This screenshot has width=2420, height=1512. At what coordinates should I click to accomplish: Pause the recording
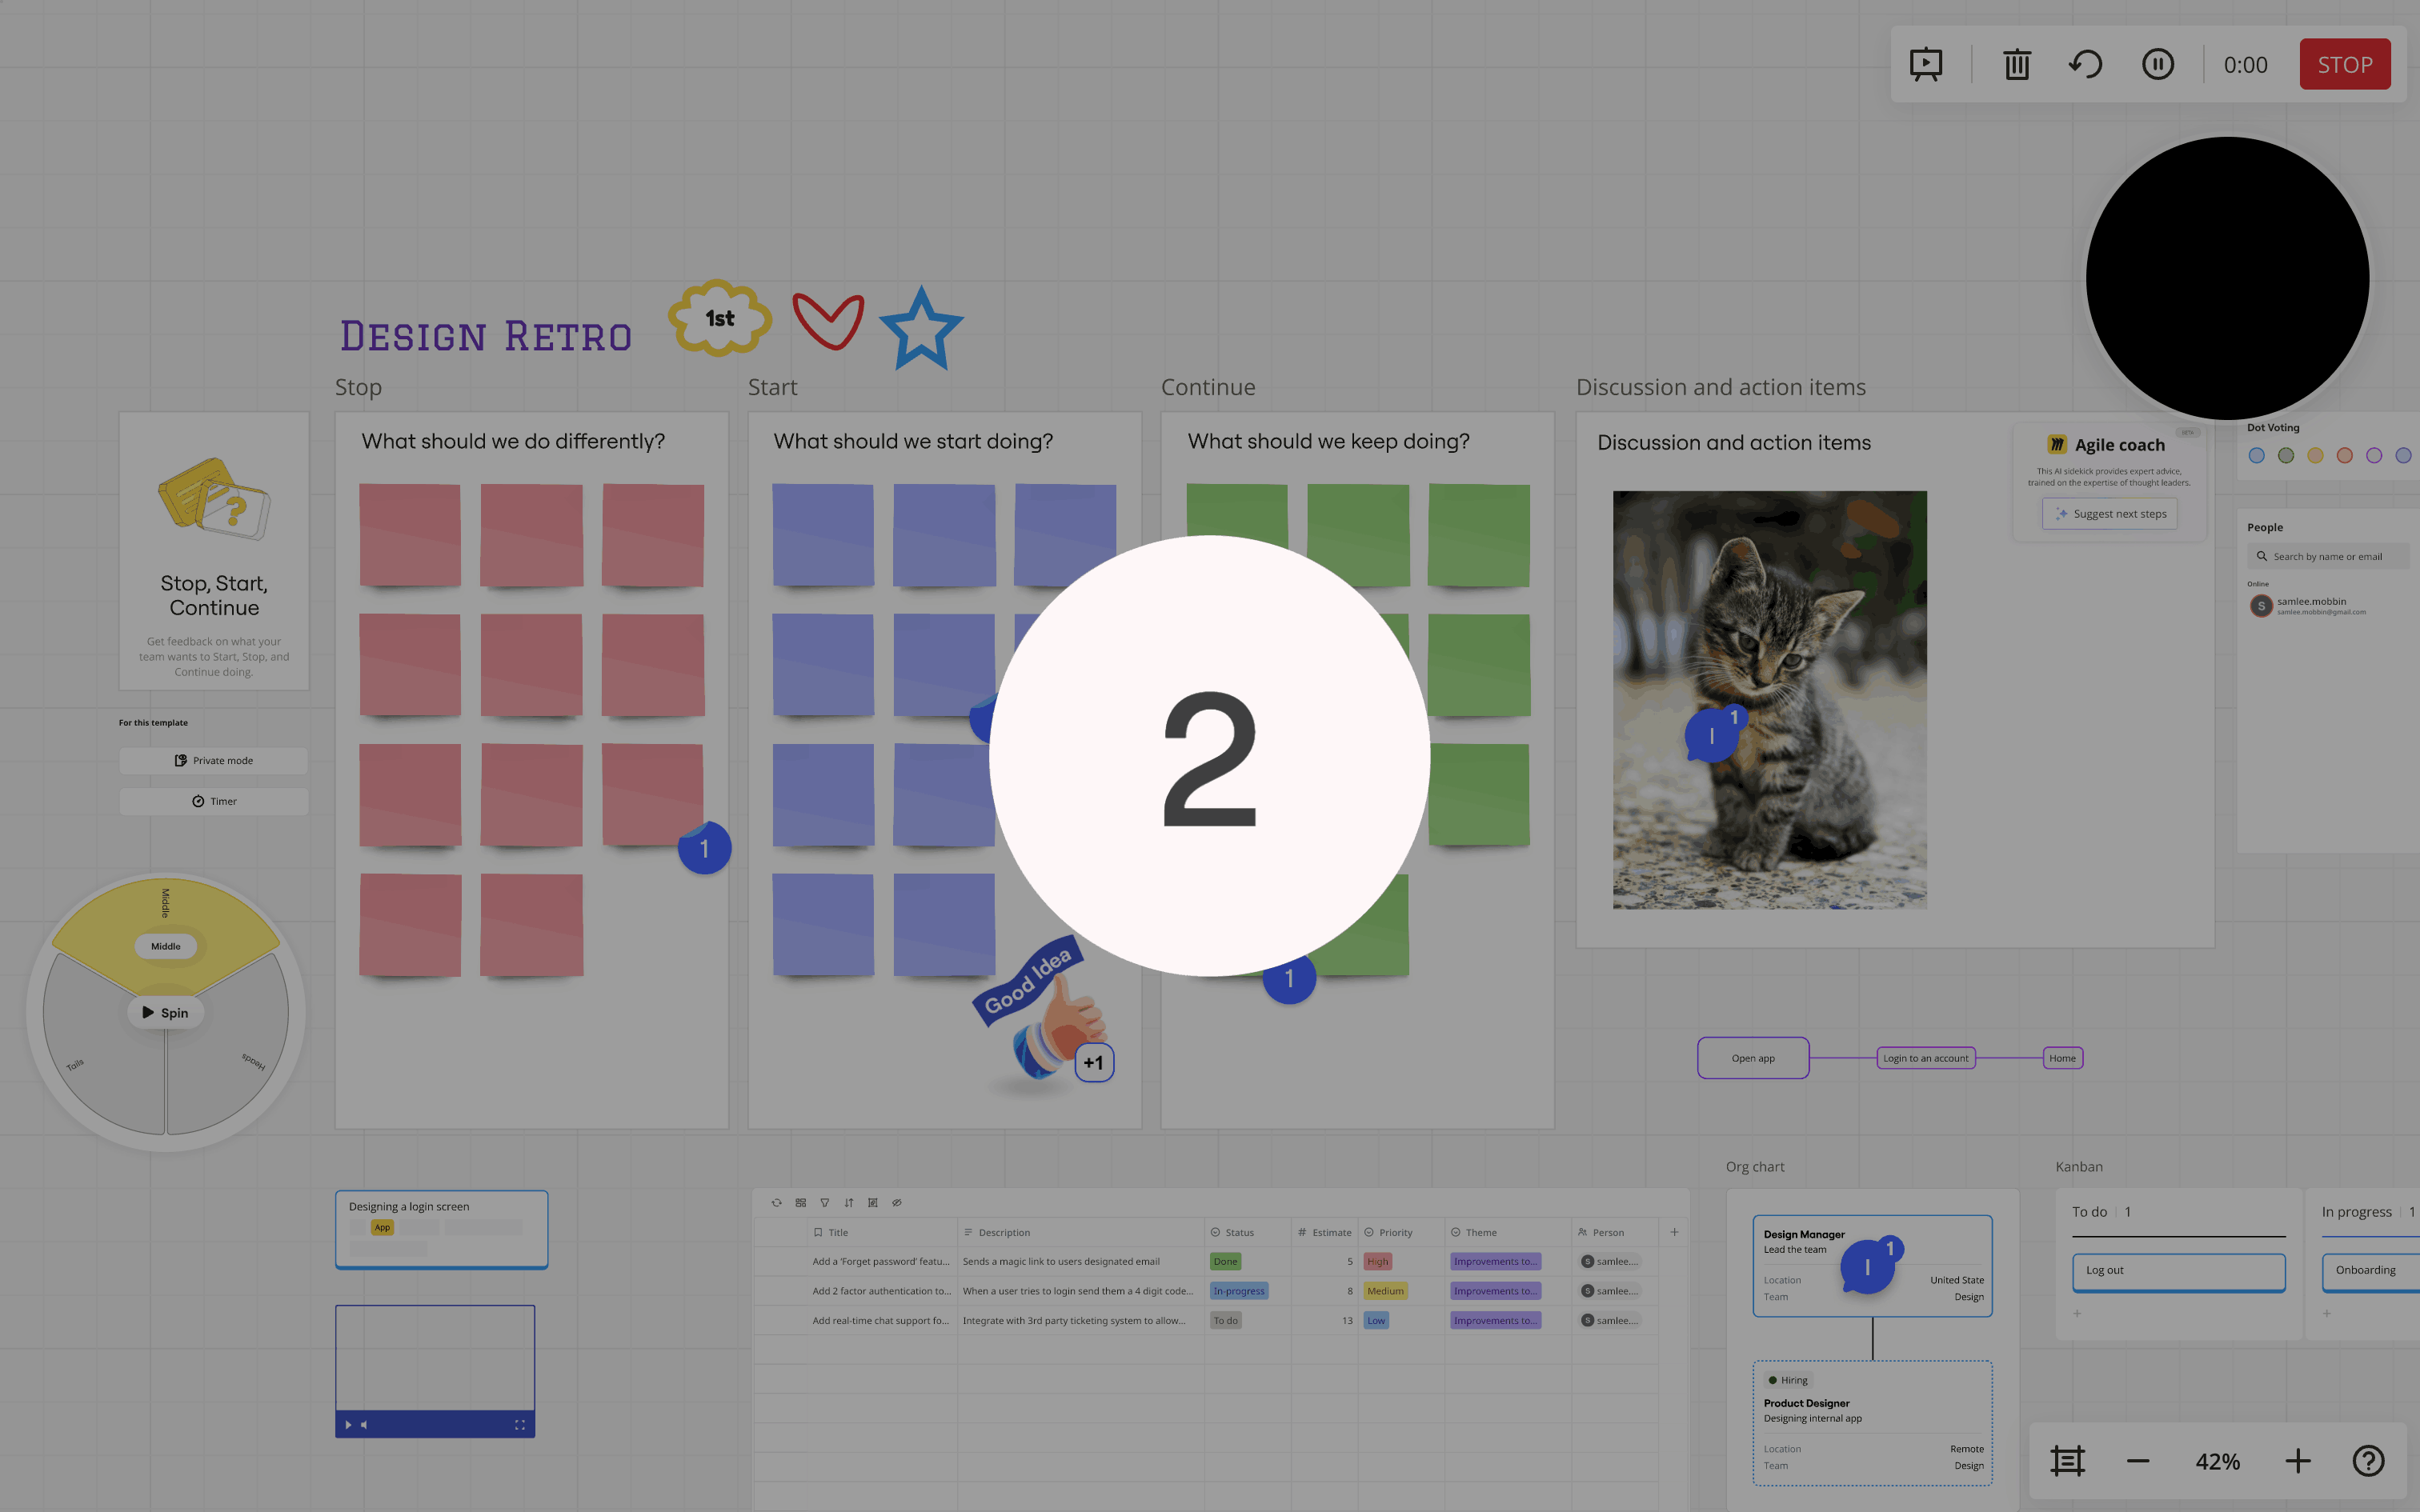click(x=2158, y=65)
